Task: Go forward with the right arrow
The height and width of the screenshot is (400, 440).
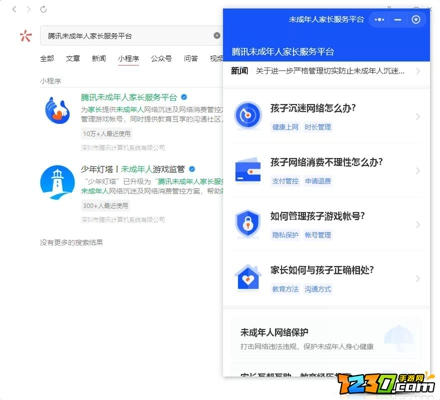Action: coord(29,9)
